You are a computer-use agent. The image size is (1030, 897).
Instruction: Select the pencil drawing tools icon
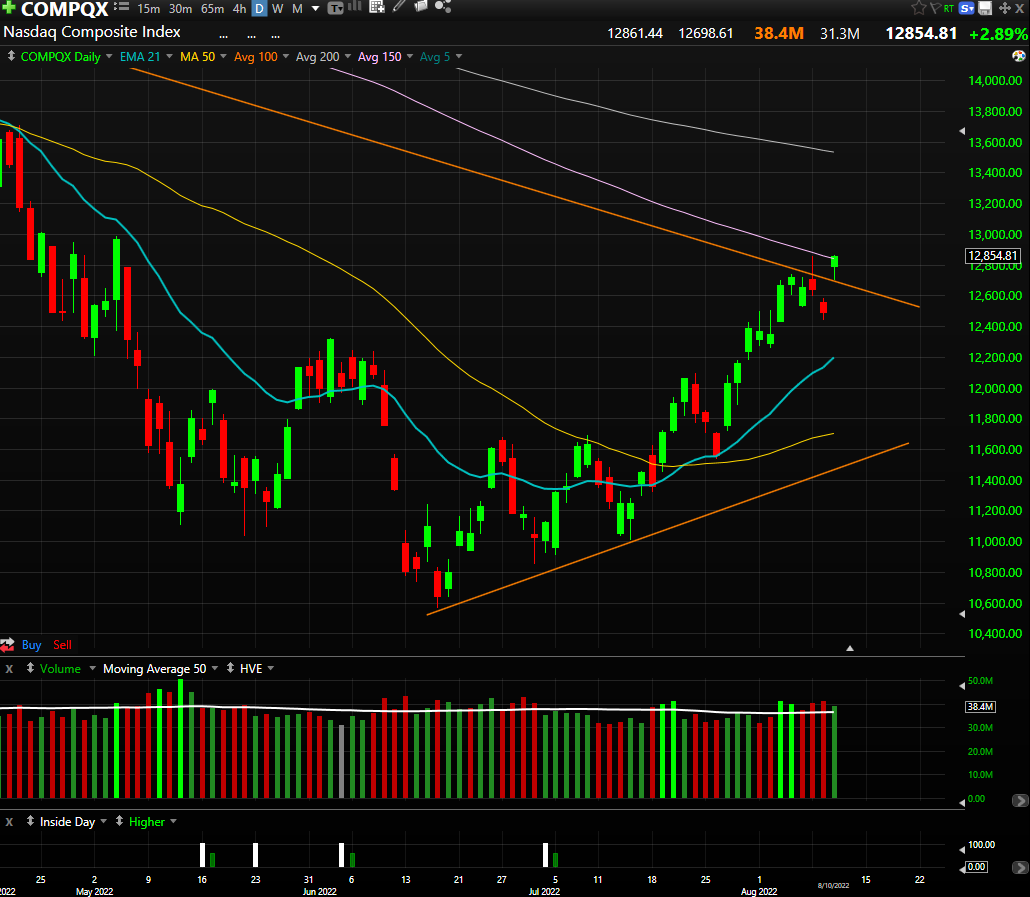[399, 7]
